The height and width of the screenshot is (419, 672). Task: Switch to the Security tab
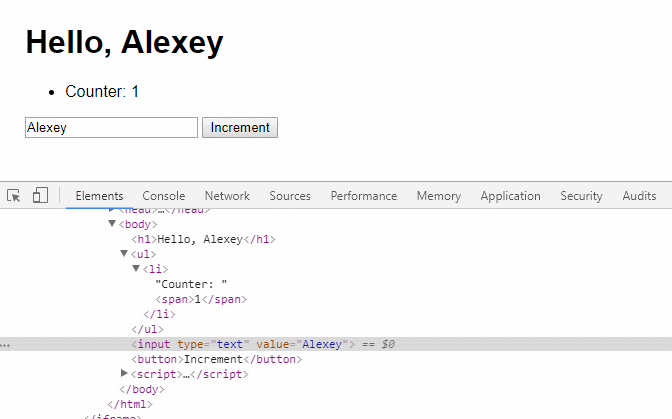[581, 196]
